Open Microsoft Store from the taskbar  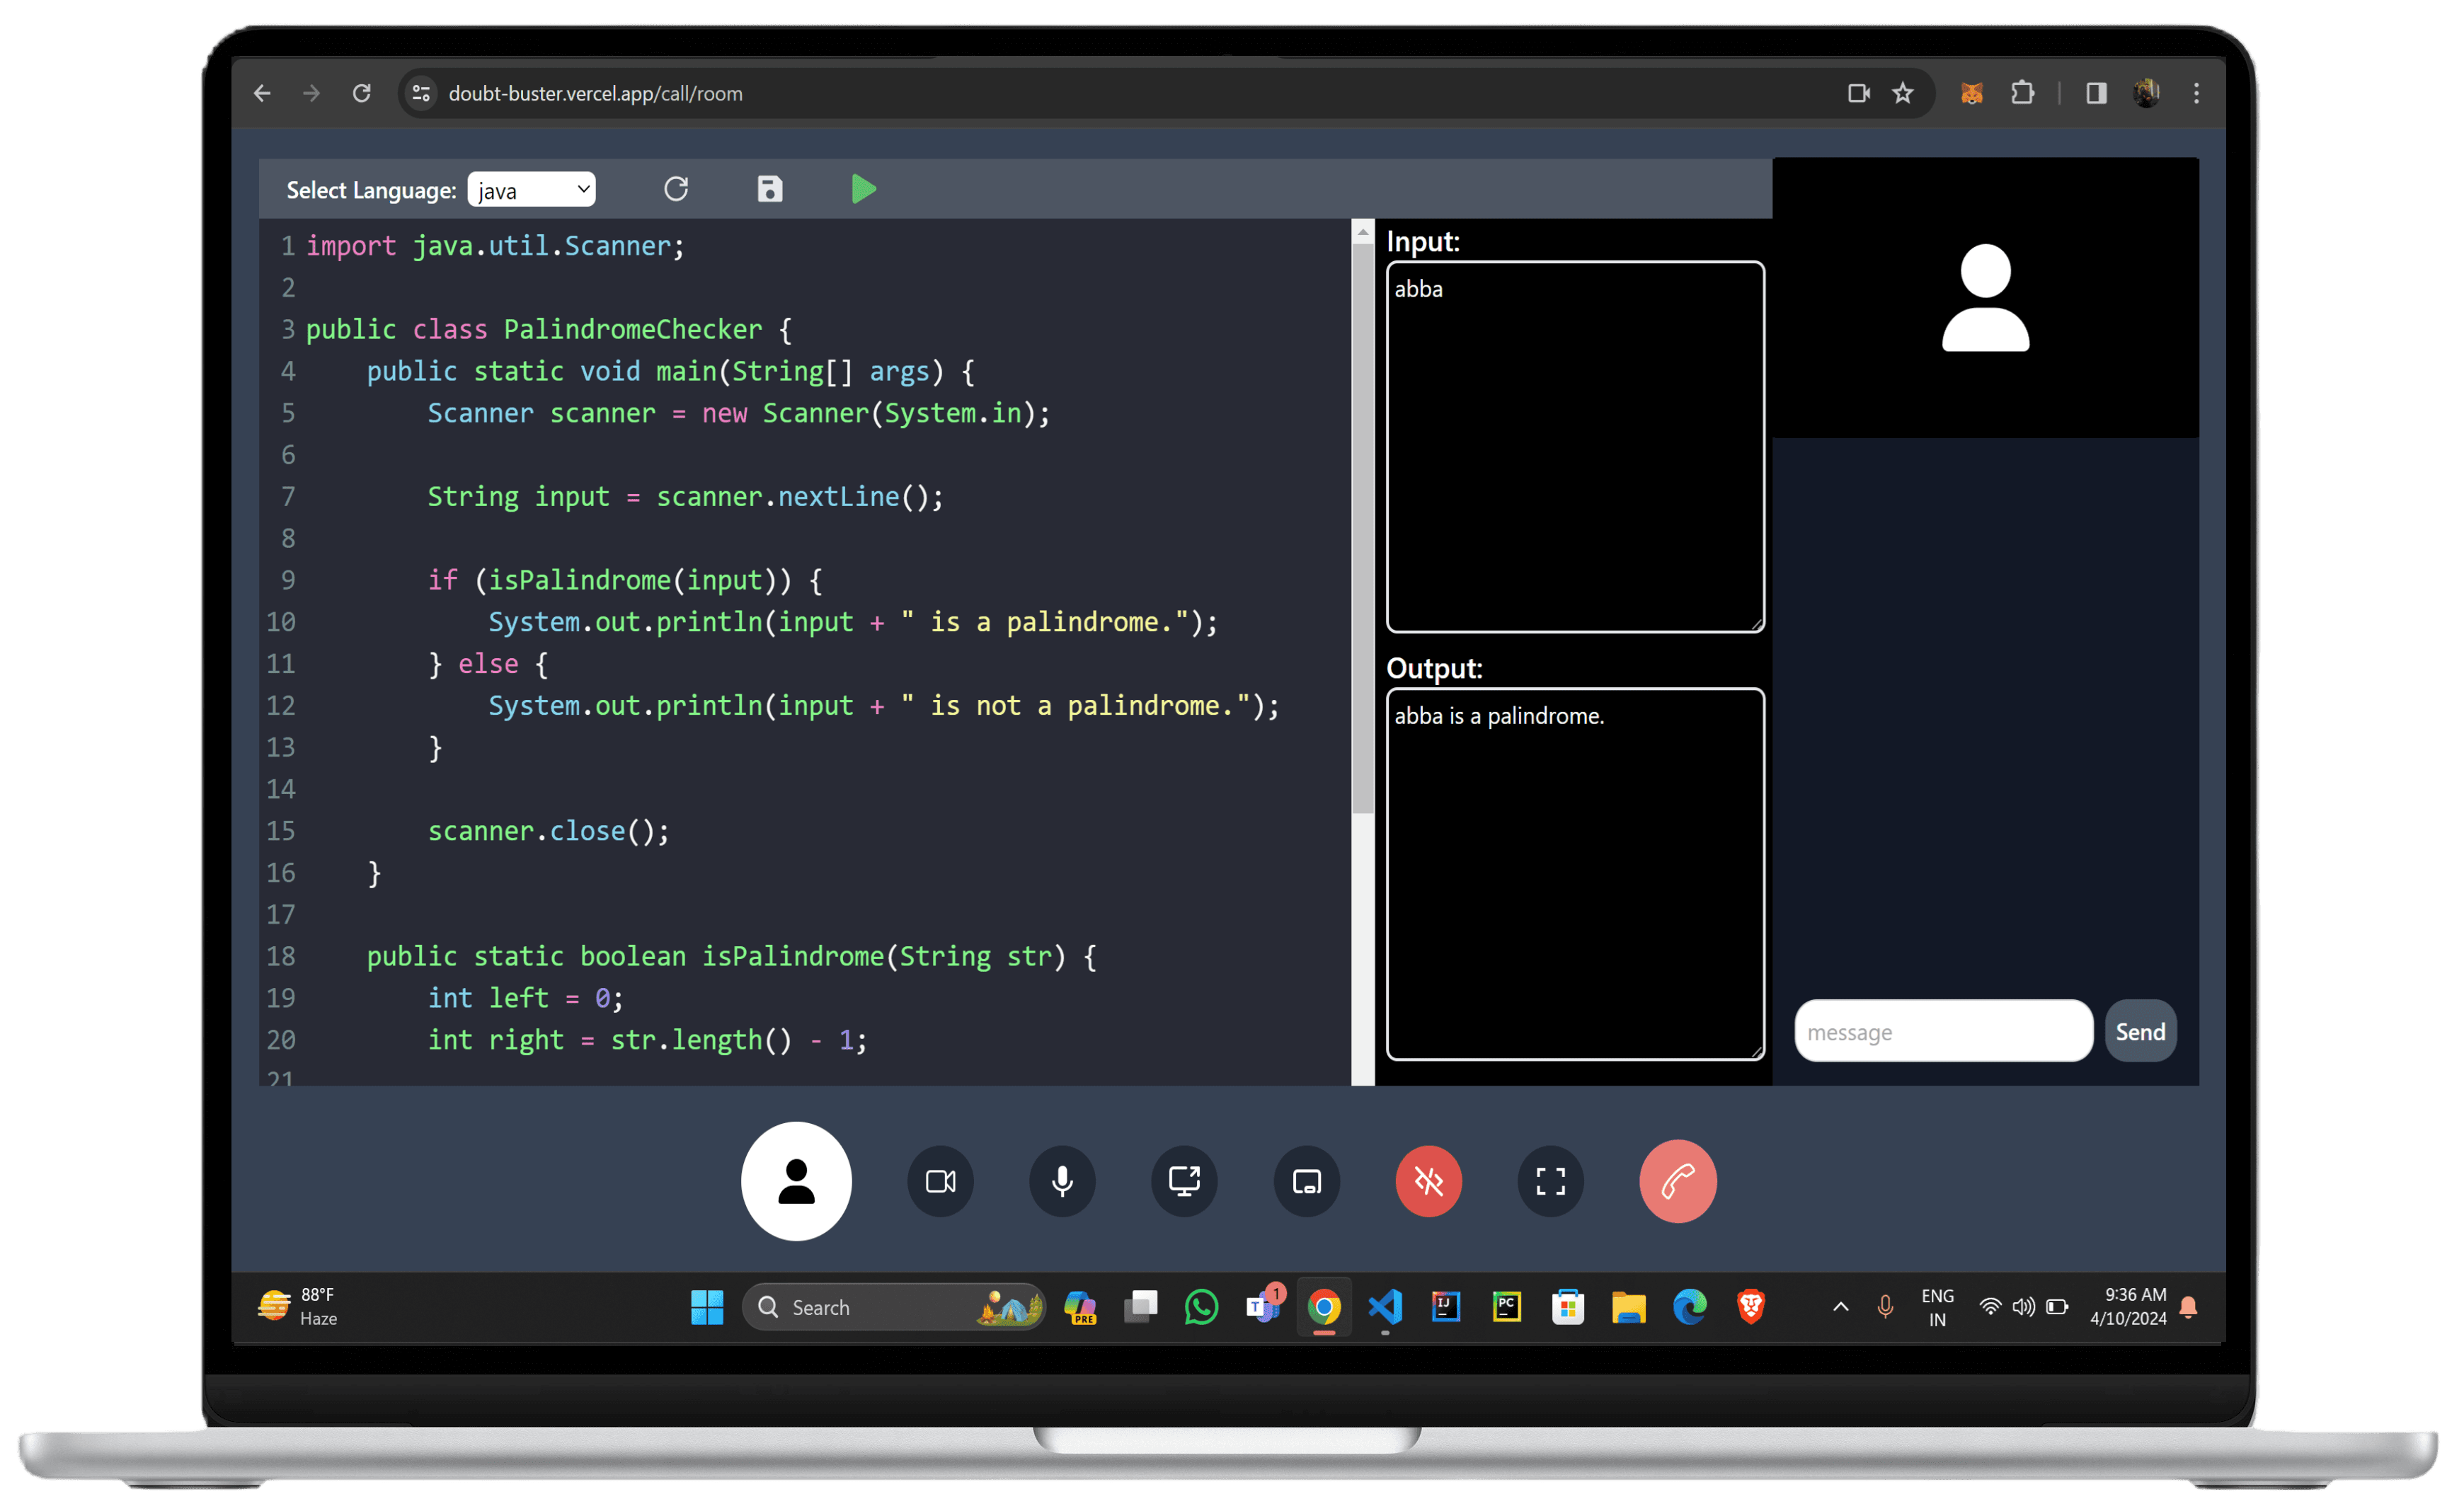(1568, 1307)
